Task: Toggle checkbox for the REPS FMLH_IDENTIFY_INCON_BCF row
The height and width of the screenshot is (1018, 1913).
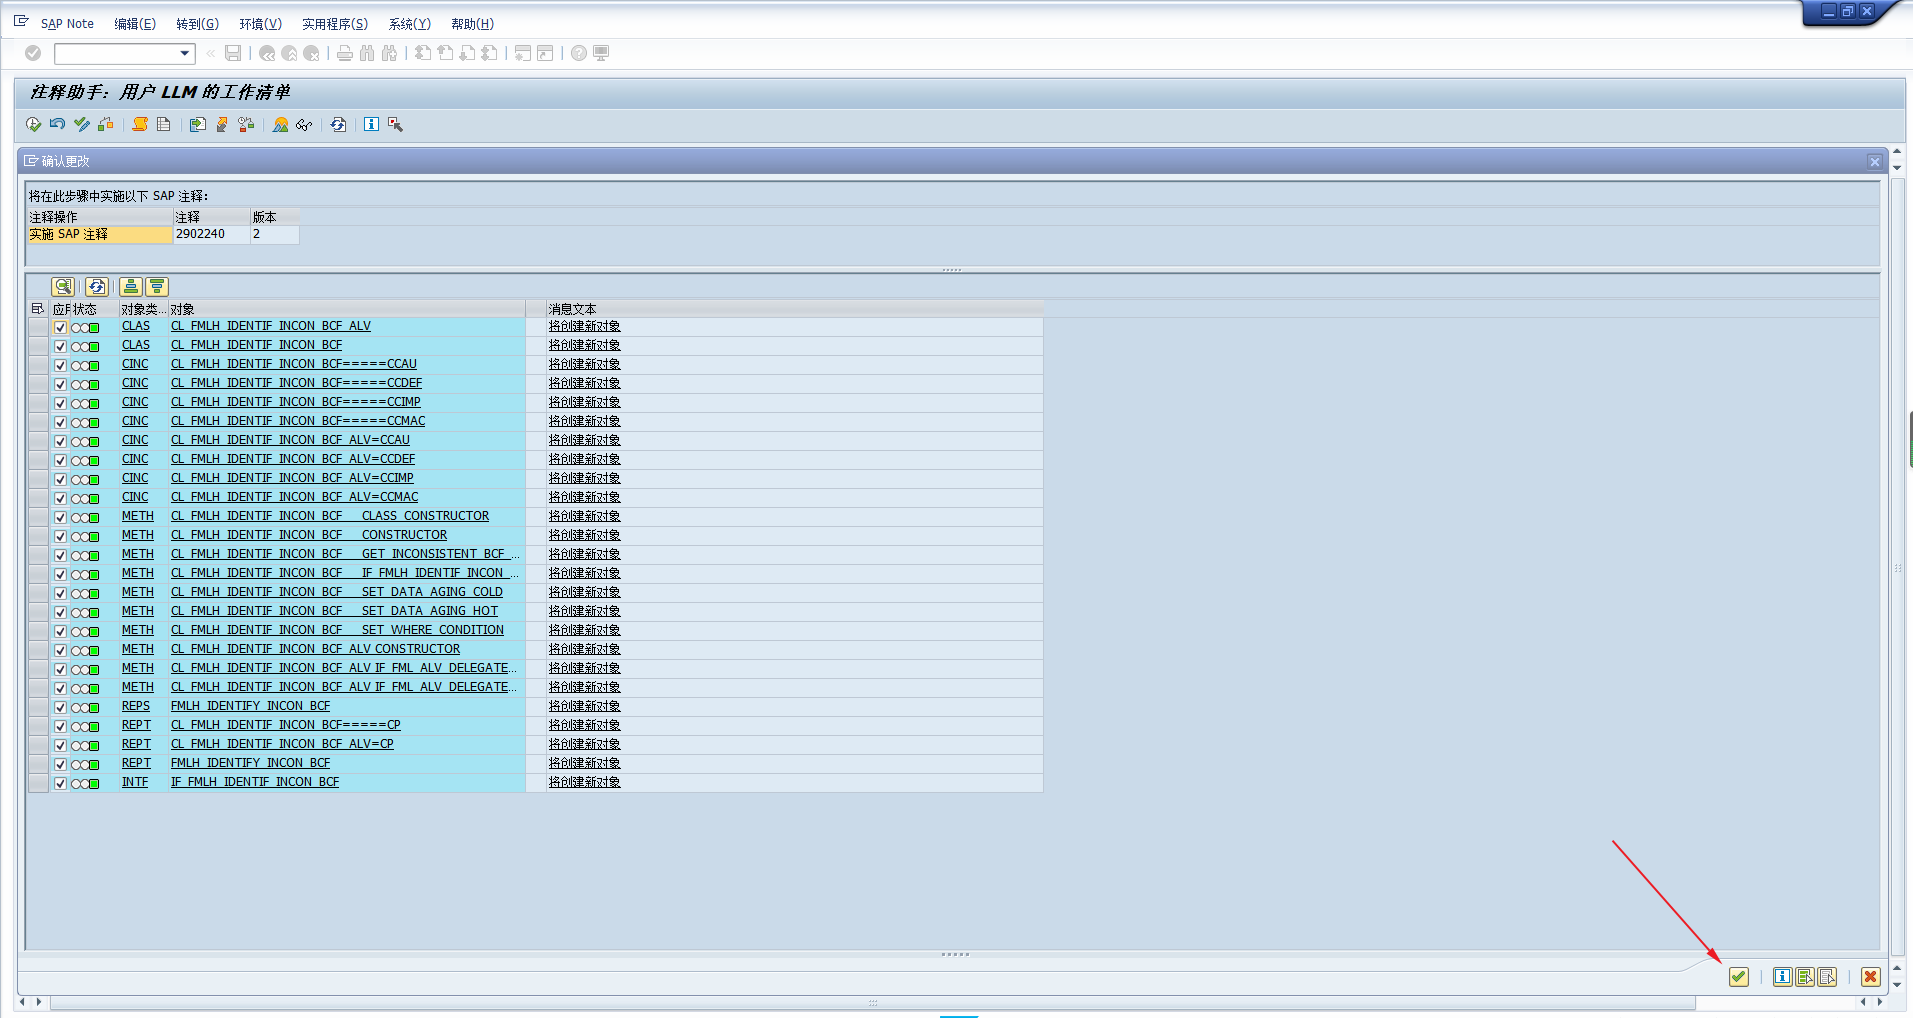Action: [60, 707]
